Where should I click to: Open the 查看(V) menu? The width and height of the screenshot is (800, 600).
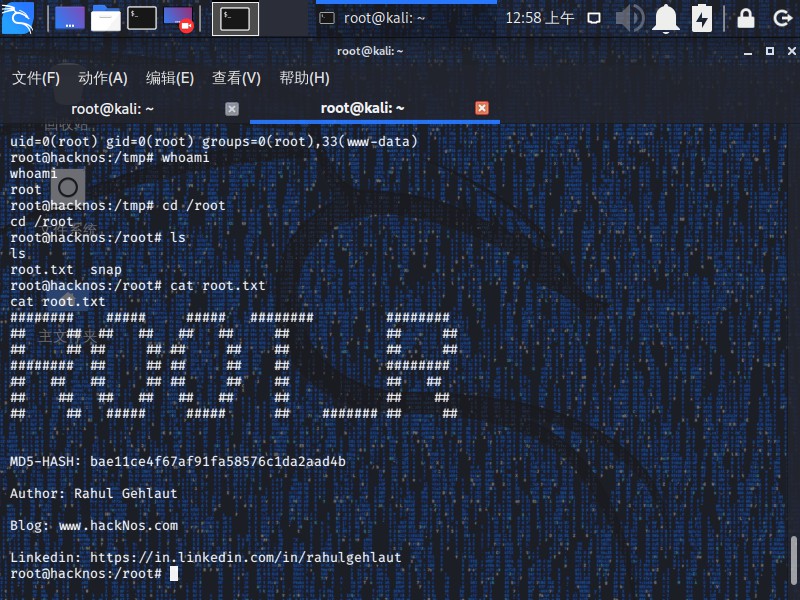click(x=236, y=78)
